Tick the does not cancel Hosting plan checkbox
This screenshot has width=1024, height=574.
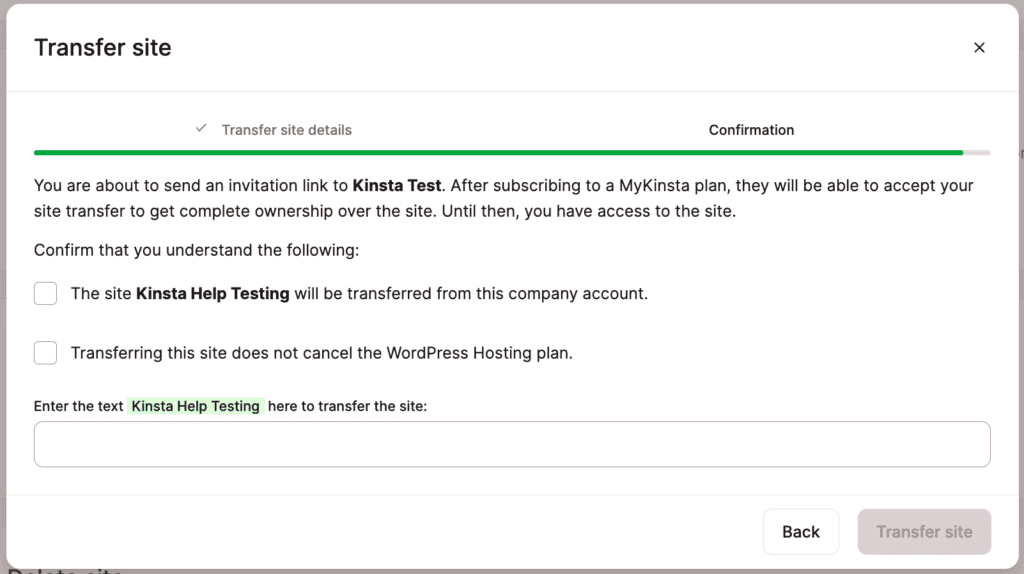point(45,353)
